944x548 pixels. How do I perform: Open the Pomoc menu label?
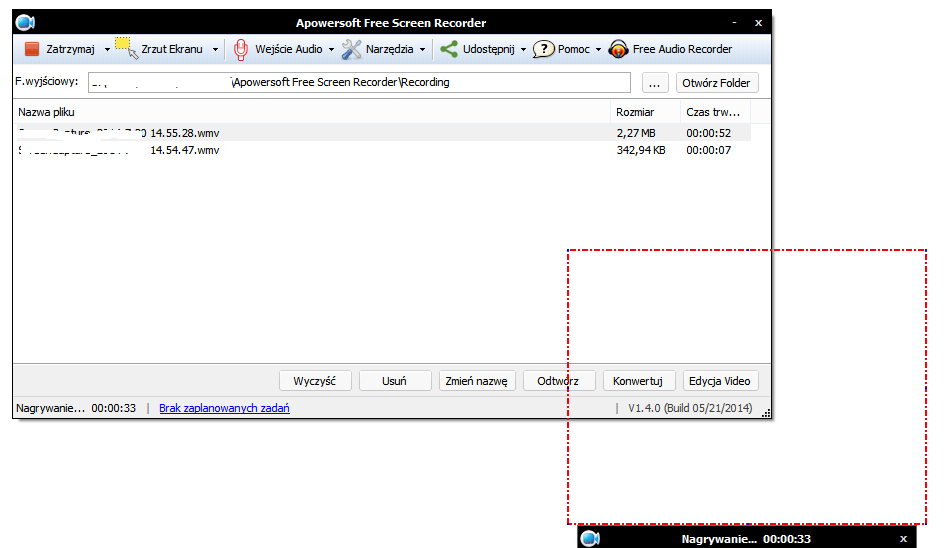pyautogui.click(x=574, y=49)
